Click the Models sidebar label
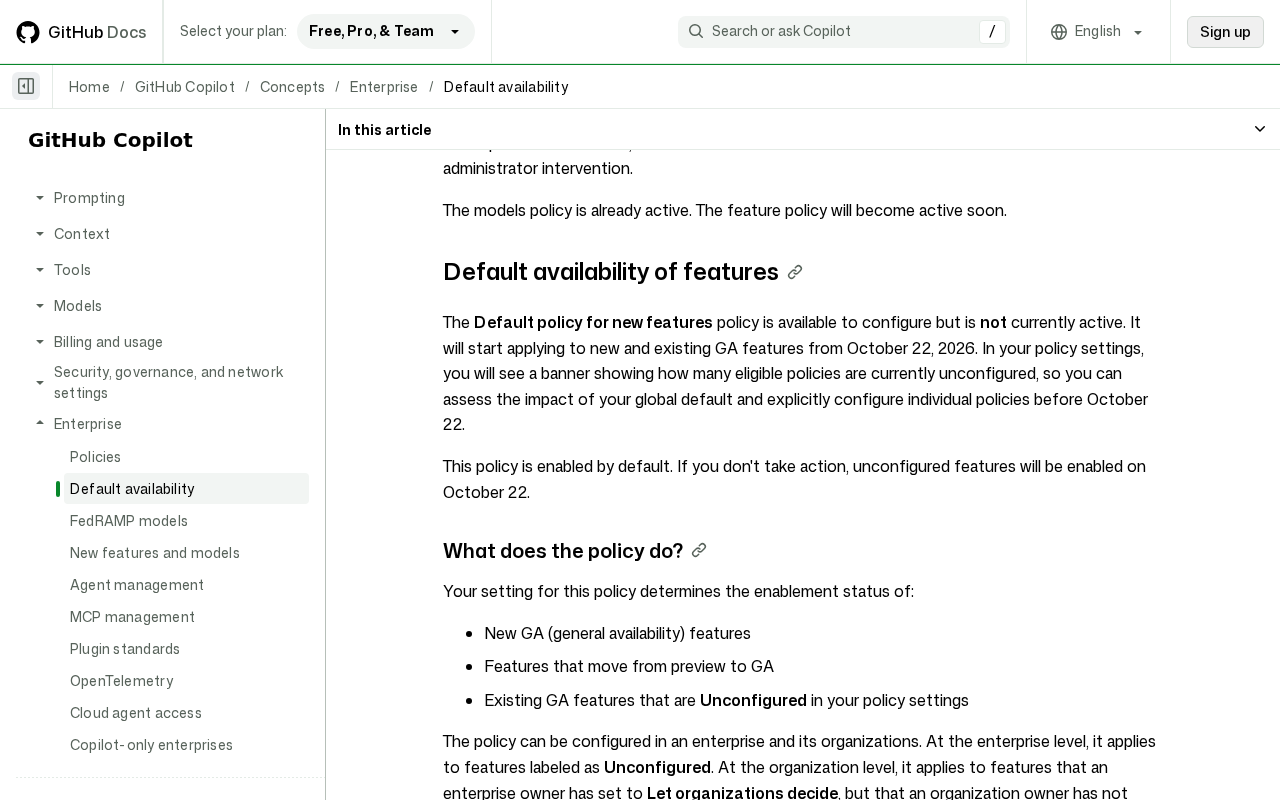 point(78,306)
